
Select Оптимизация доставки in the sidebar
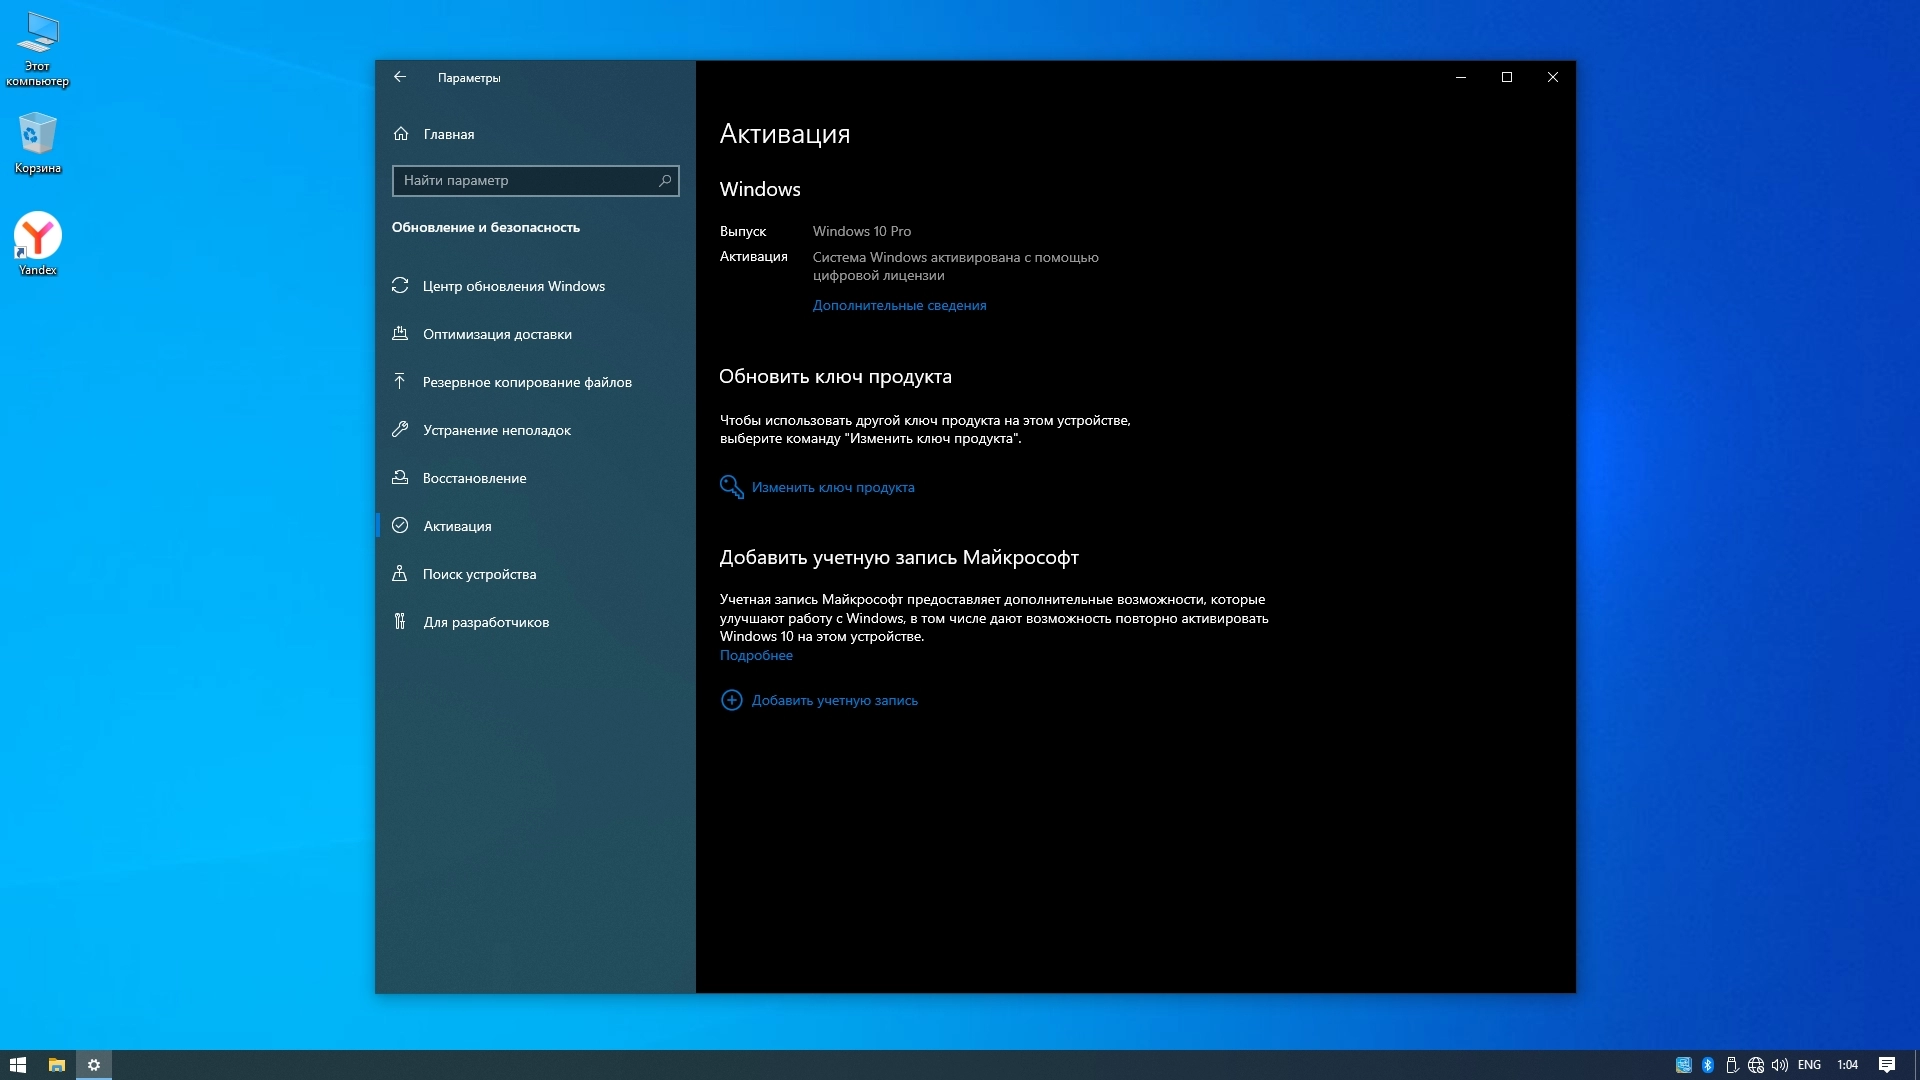(497, 334)
